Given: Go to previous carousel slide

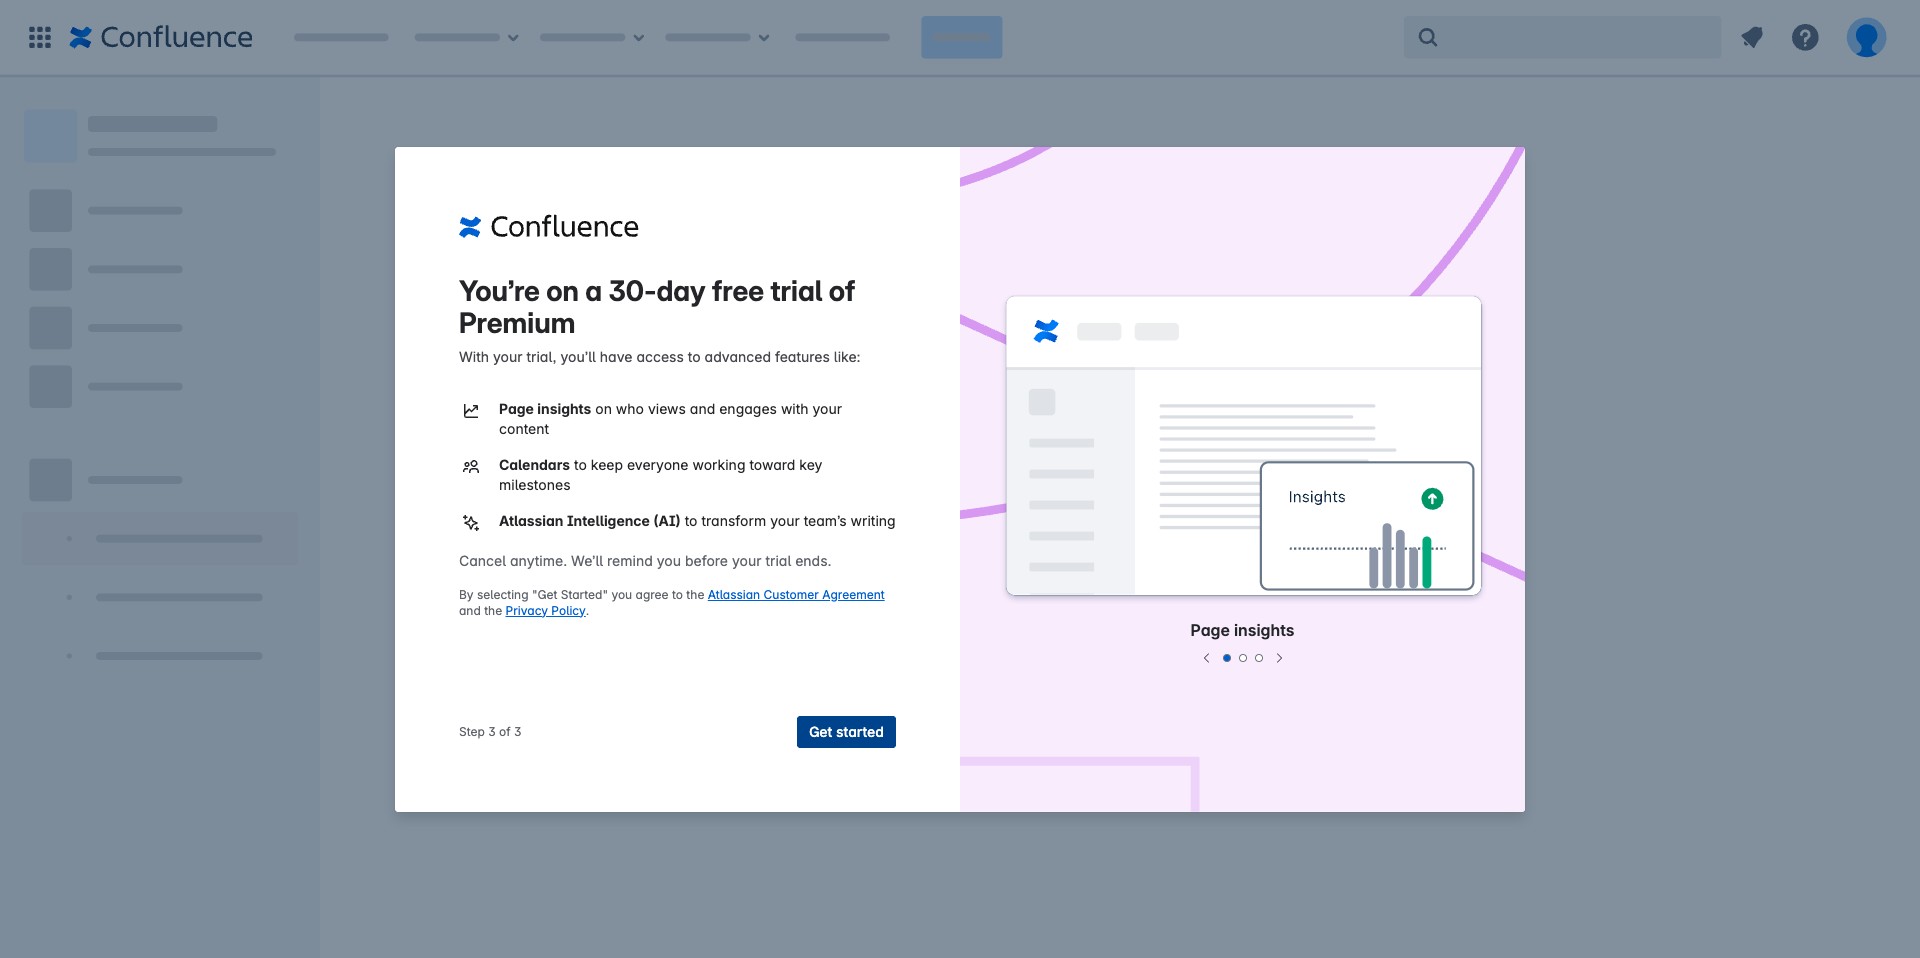Looking at the screenshot, I should coord(1207,658).
